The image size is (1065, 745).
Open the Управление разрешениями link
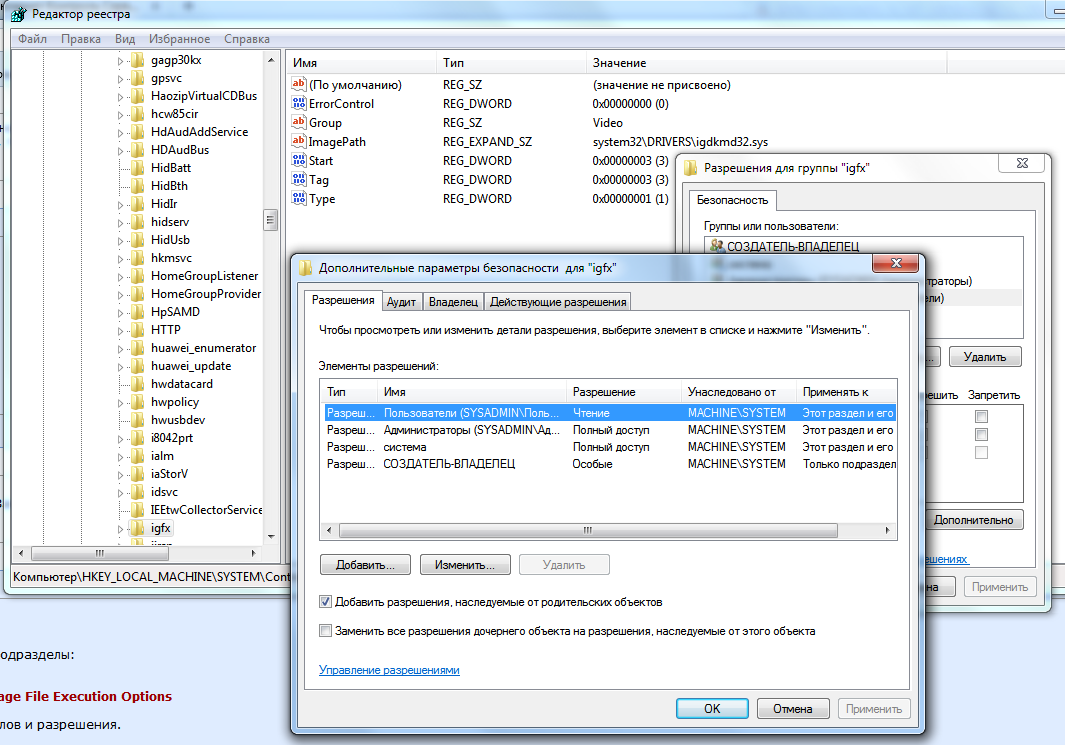pos(389,670)
